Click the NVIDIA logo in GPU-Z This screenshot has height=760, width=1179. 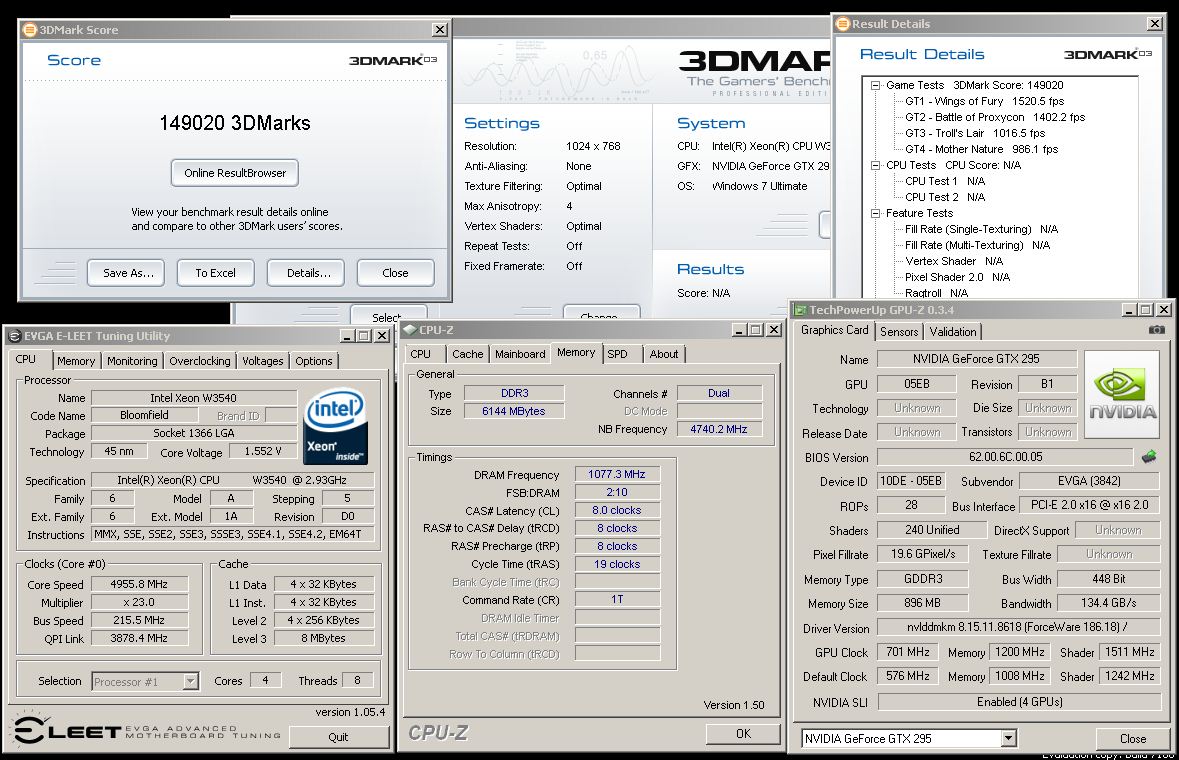(1123, 395)
